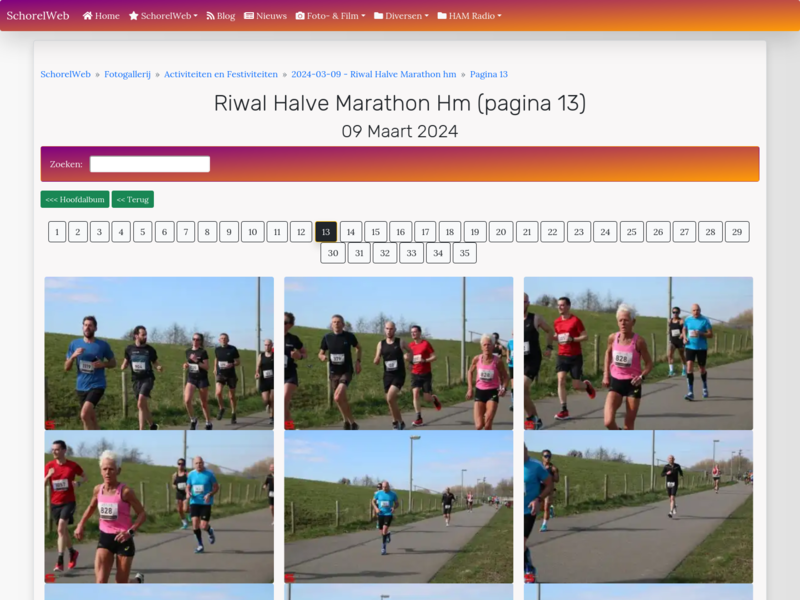
Task: Go to gallery page 30
Action: [x=333, y=253]
